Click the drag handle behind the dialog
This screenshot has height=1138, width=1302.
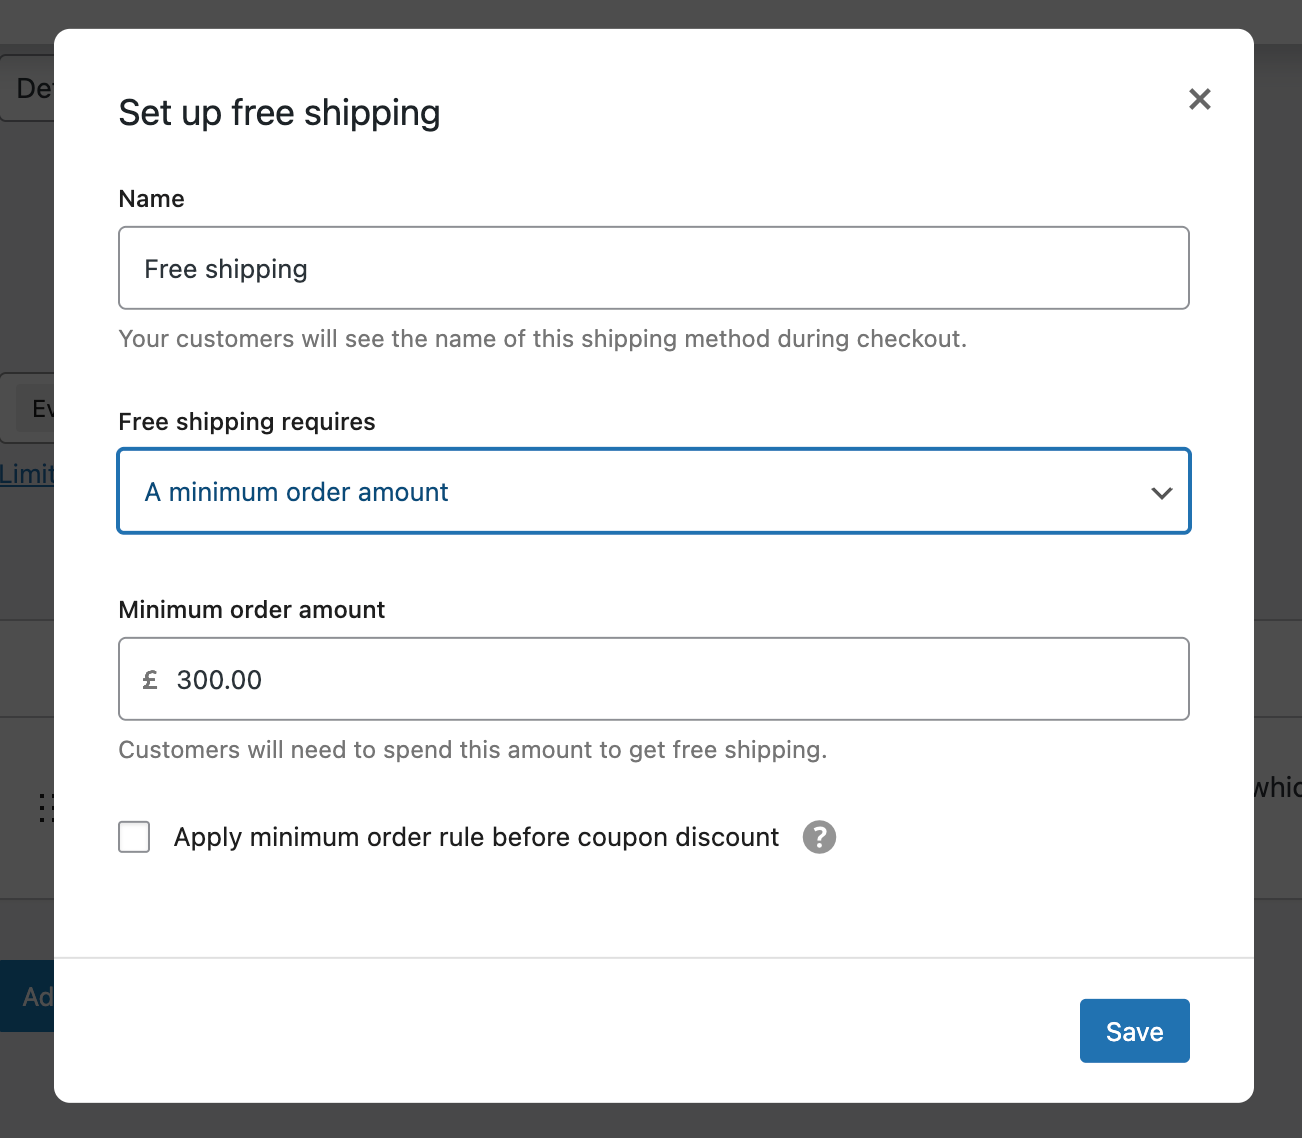tap(45, 807)
